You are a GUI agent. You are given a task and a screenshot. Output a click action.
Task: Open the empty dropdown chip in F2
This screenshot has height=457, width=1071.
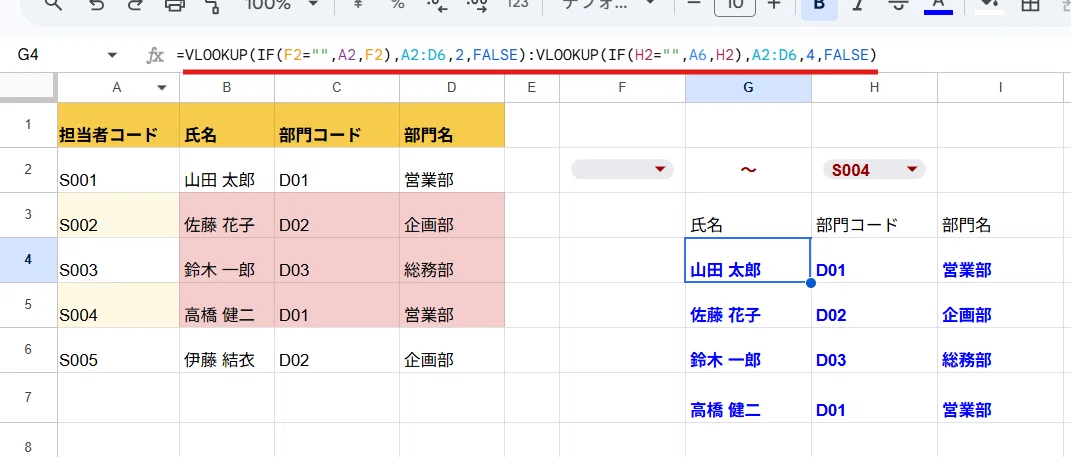(x=622, y=169)
